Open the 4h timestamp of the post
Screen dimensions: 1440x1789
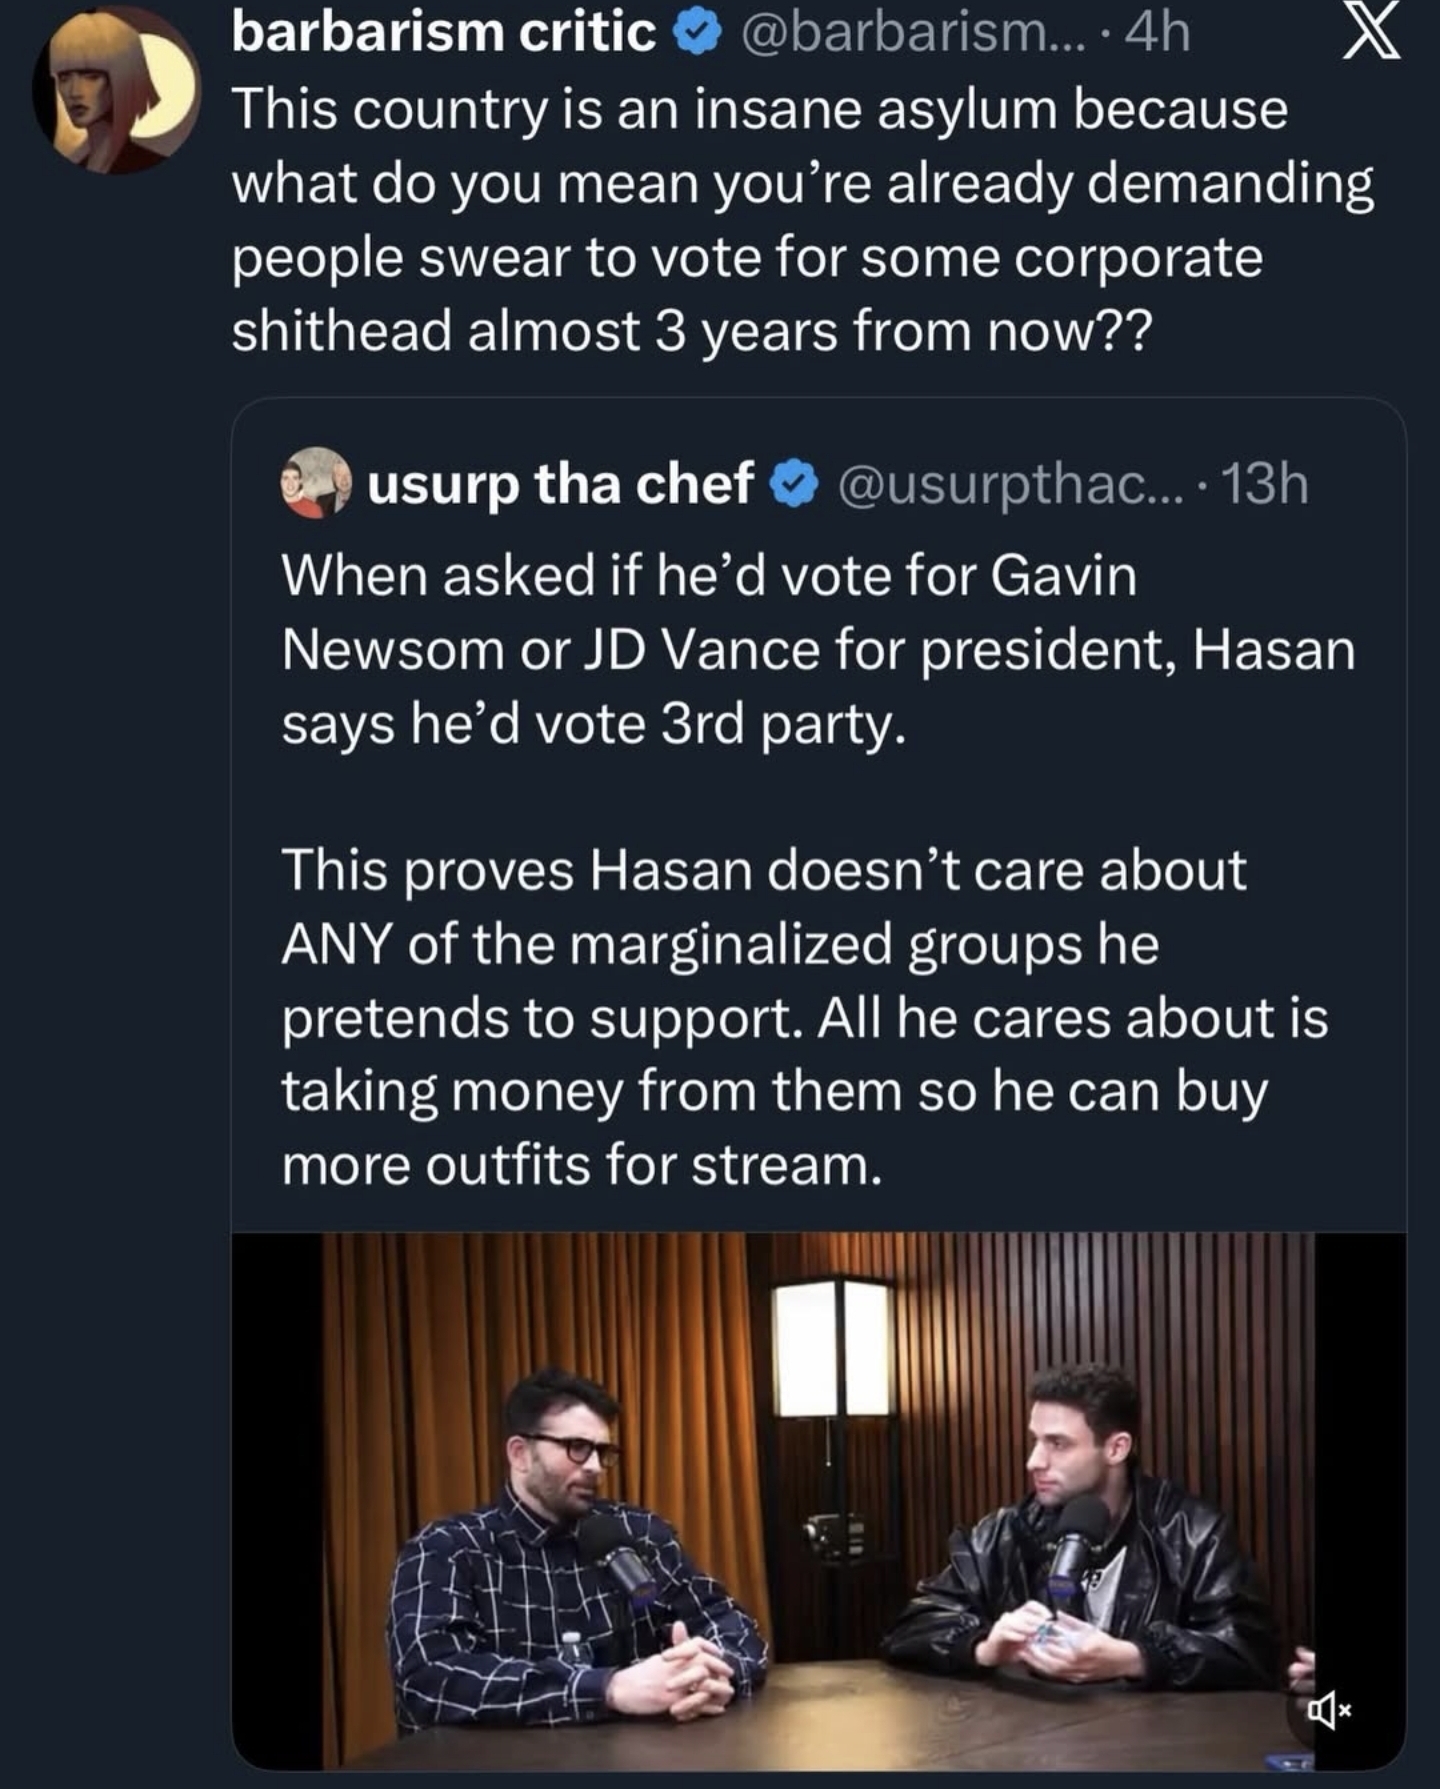click(1158, 32)
